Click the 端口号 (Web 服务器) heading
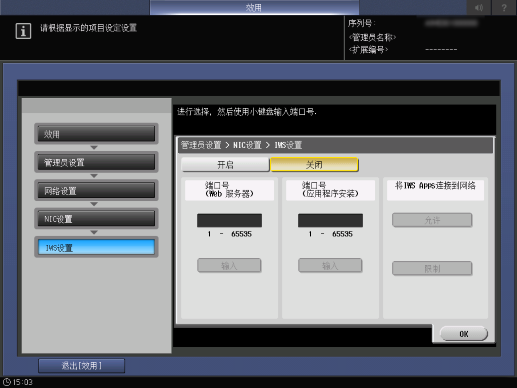This screenshot has width=517, height=388. [x=229, y=190]
